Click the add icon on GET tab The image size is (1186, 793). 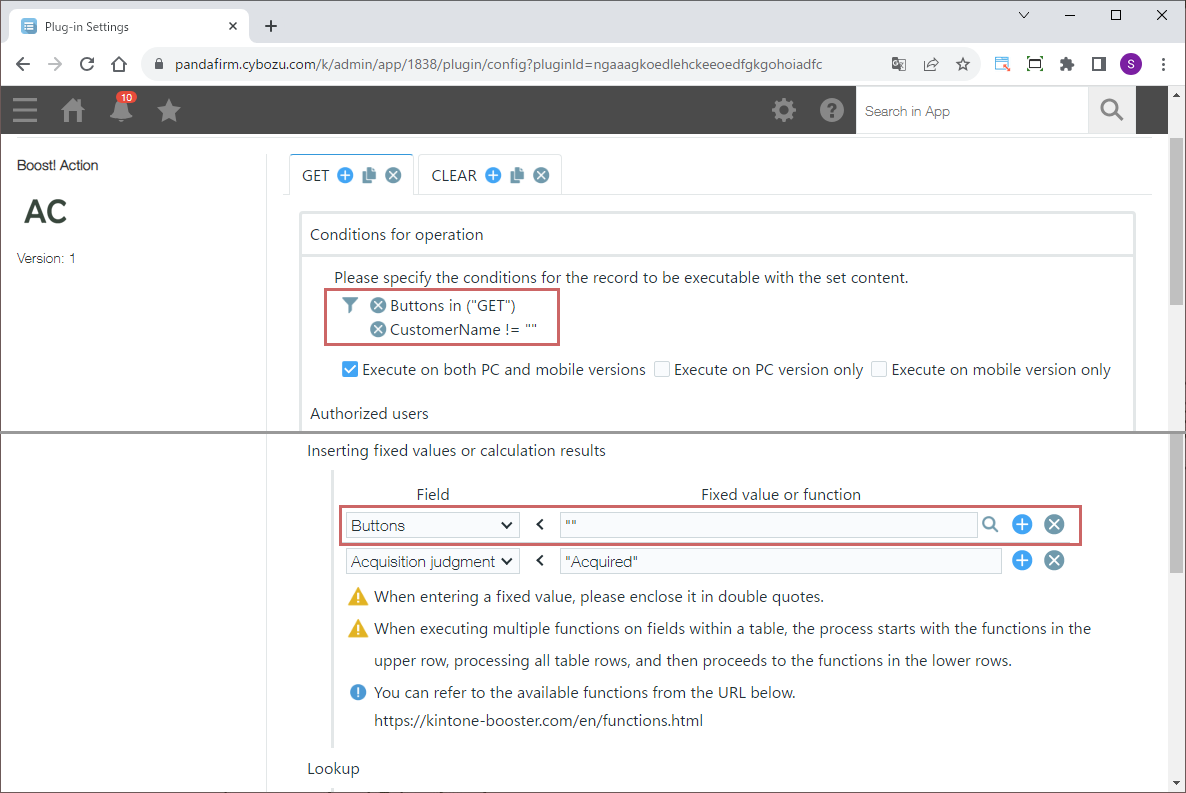[345, 175]
